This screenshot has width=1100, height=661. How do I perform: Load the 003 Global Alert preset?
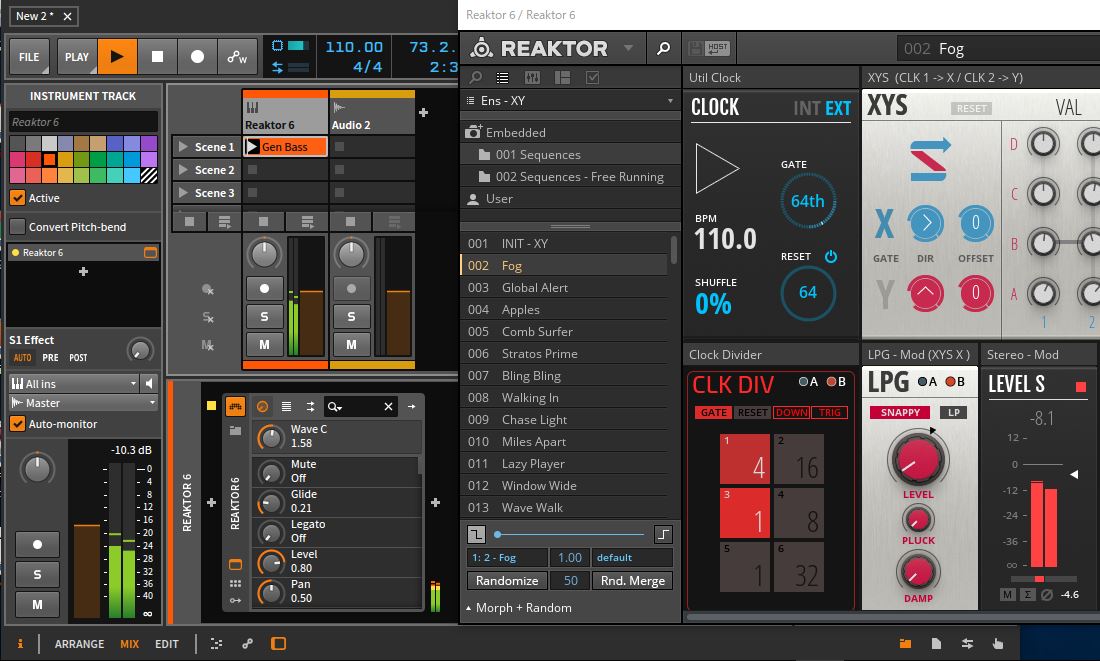[x=565, y=288]
